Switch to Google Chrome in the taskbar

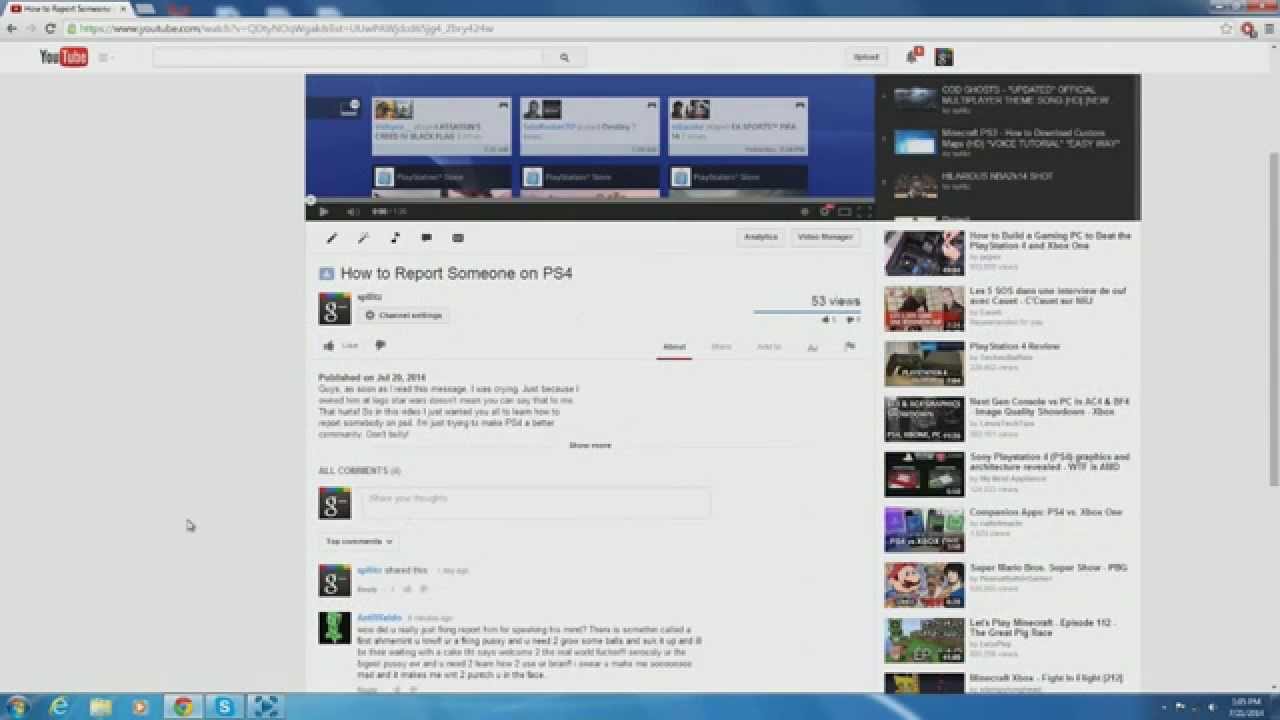pyautogui.click(x=183, y=707)
